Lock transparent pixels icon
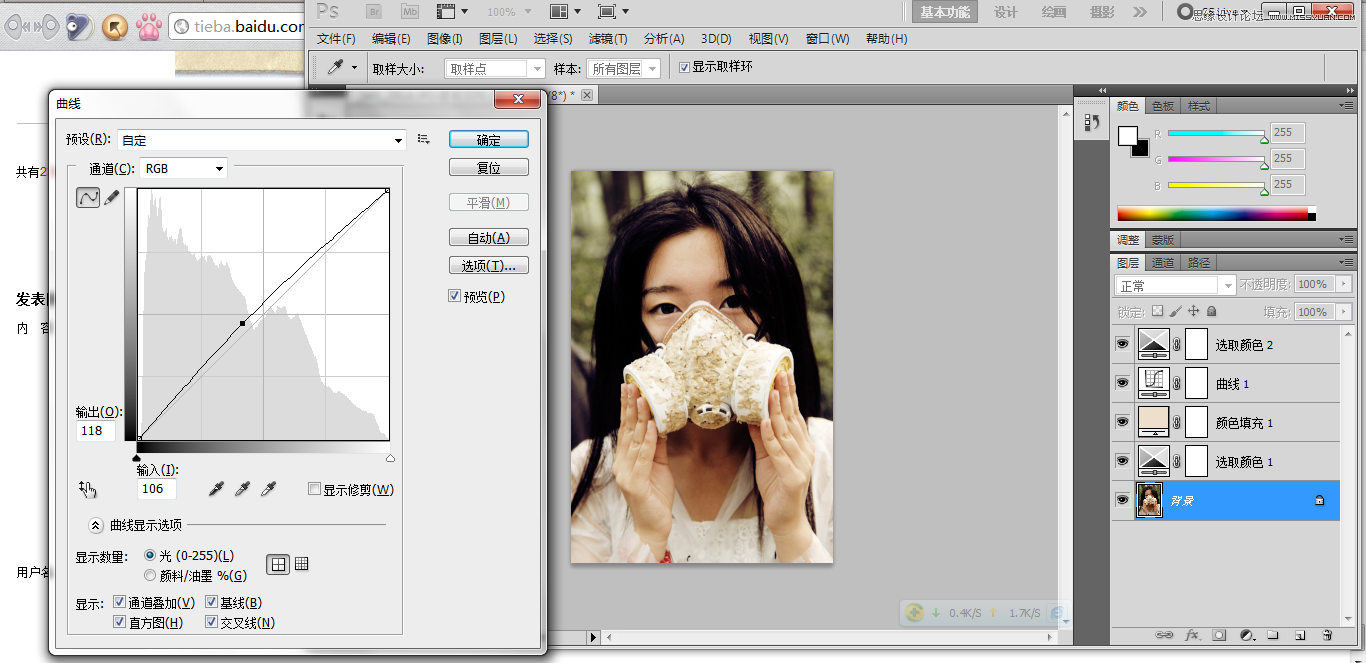Viewport: 1366px width, 663px height. [1158, 312]
